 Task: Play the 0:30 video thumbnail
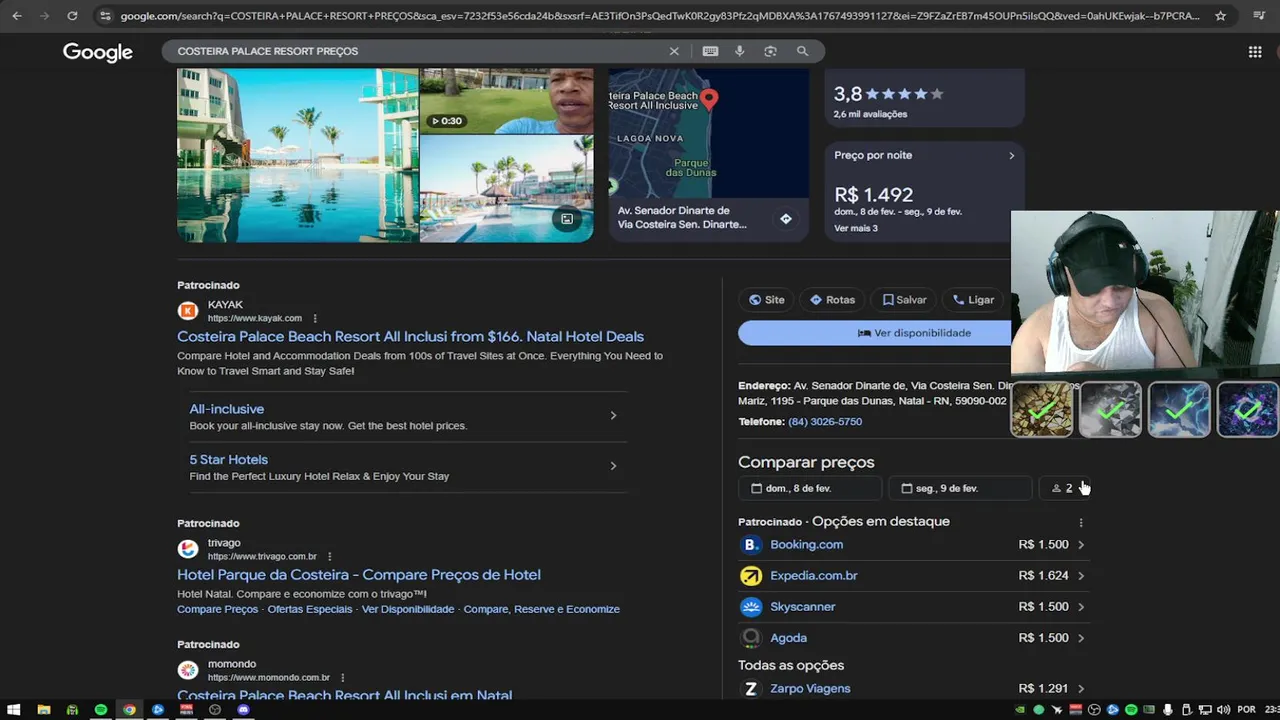(x=506, y=101)
